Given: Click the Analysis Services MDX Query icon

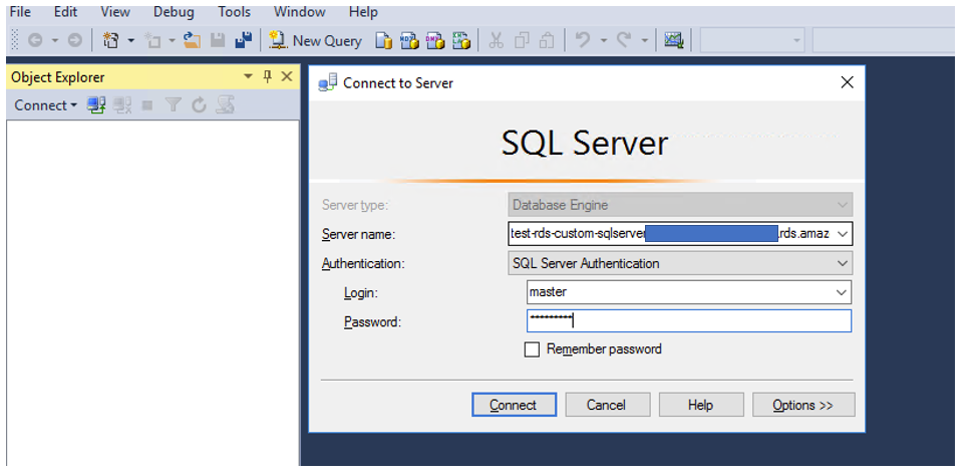Looking at the screenshot, I should click(x=409, y=41).
